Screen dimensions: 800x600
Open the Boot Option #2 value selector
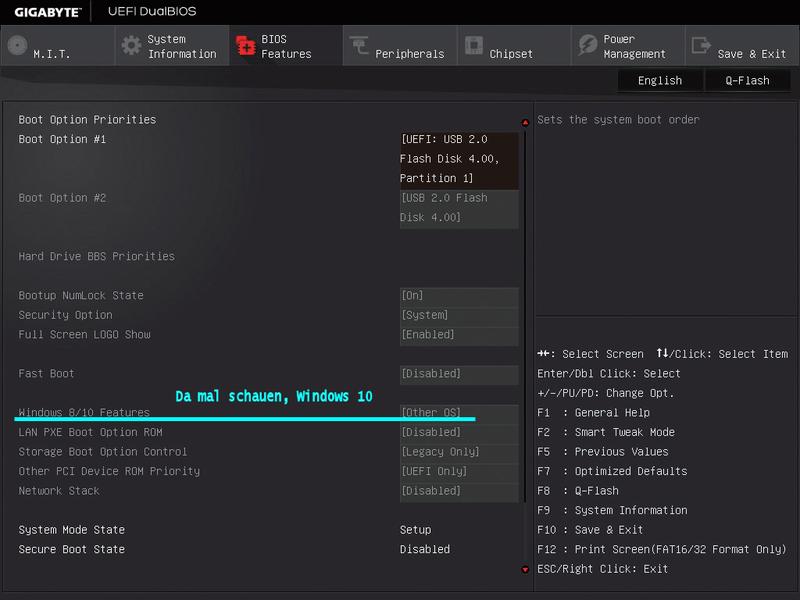(459, 208)
